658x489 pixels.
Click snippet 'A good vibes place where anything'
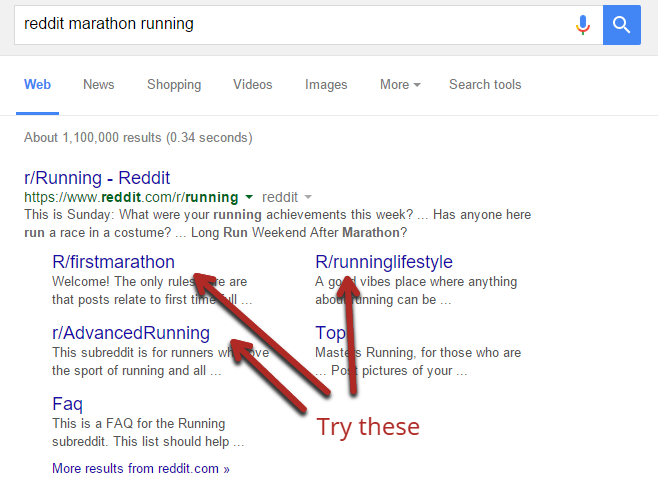coord(416,282)
